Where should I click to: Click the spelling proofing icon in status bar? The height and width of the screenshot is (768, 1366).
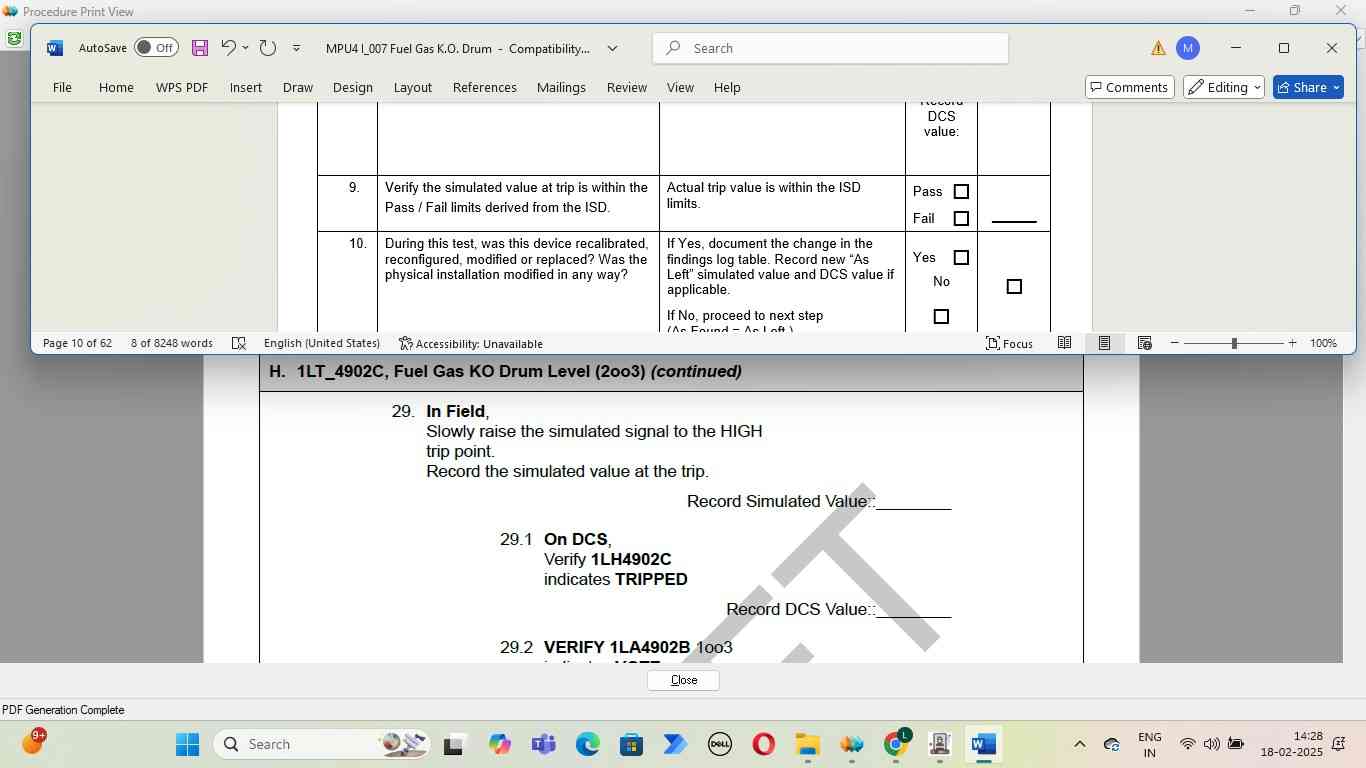point(239,343)
